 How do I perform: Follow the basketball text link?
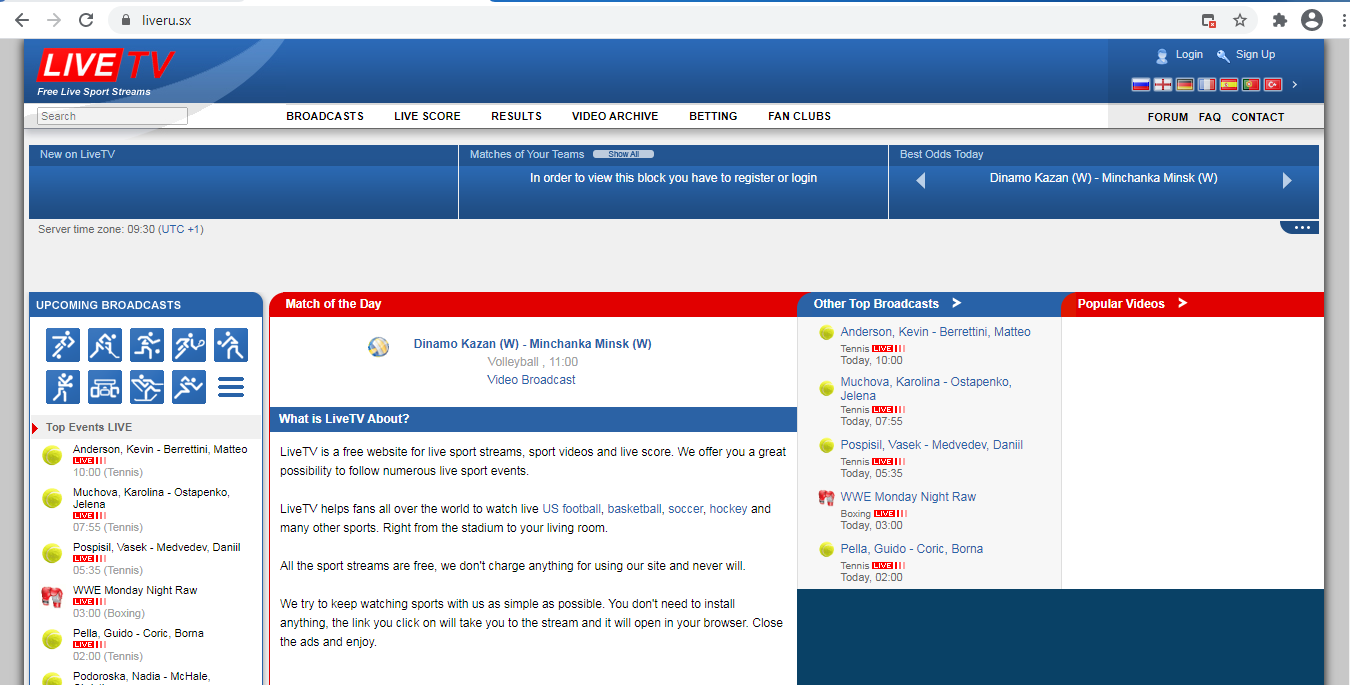click(x=634, y=509)
